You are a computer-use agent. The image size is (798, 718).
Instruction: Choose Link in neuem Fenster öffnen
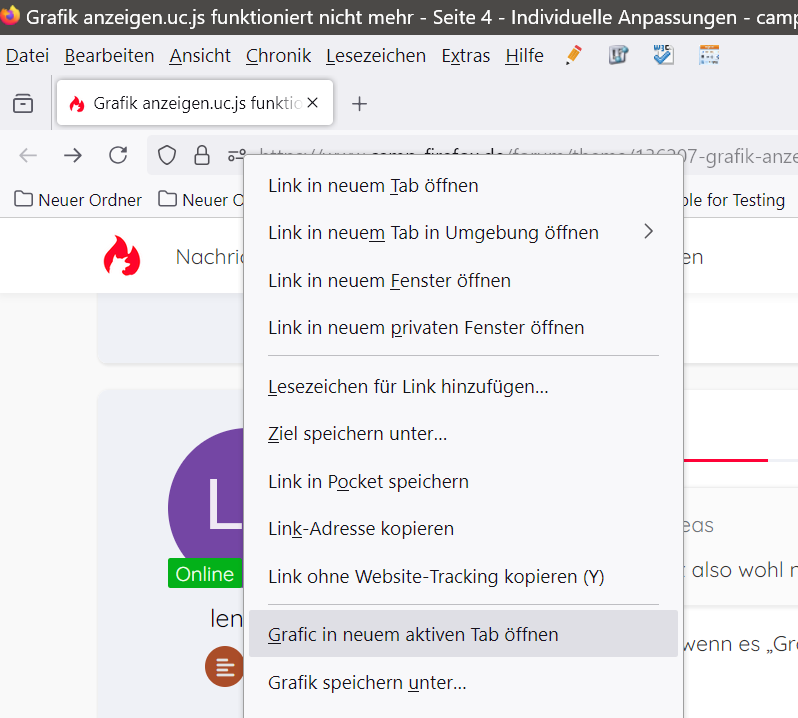pos(463,280)
